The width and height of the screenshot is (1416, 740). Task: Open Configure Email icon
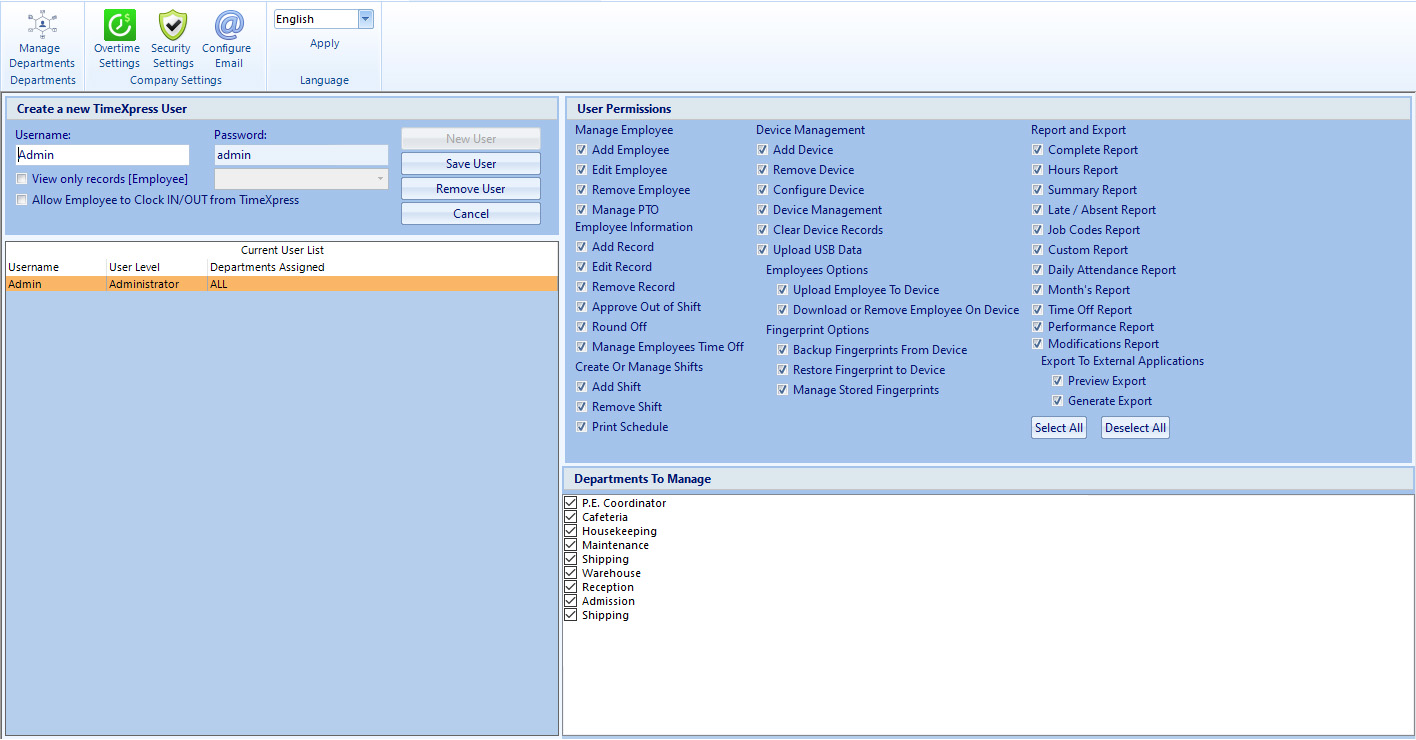[228, 25]
